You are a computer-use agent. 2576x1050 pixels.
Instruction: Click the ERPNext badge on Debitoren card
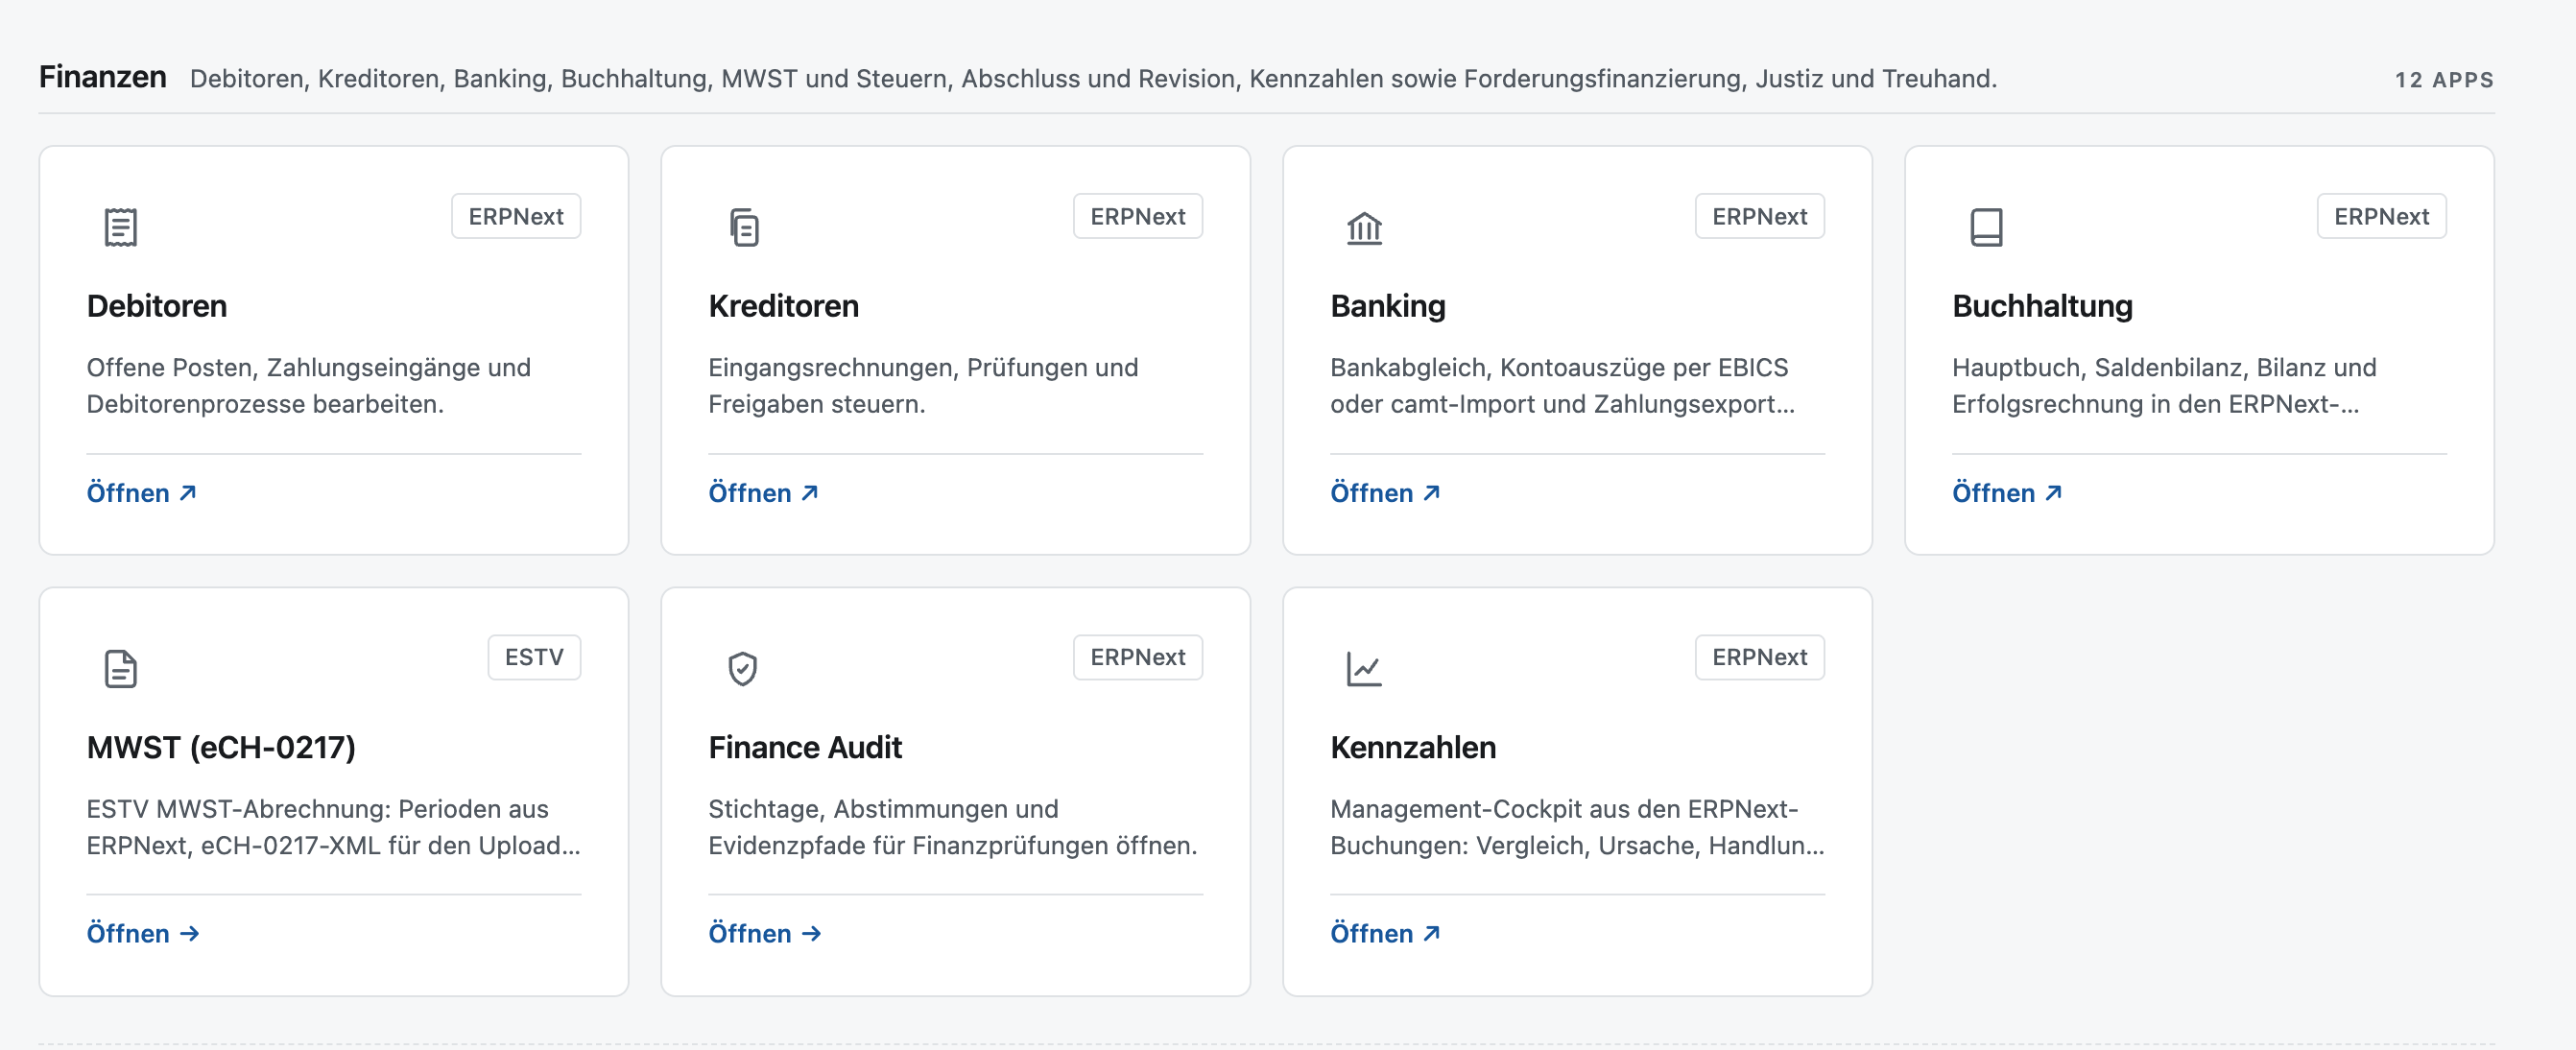click(x=516, y=216)
